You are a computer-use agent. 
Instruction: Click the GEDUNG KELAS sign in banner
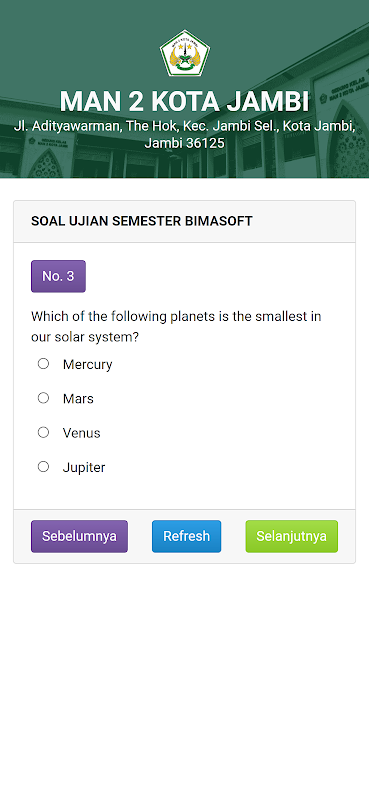click(x=343, y=93)
